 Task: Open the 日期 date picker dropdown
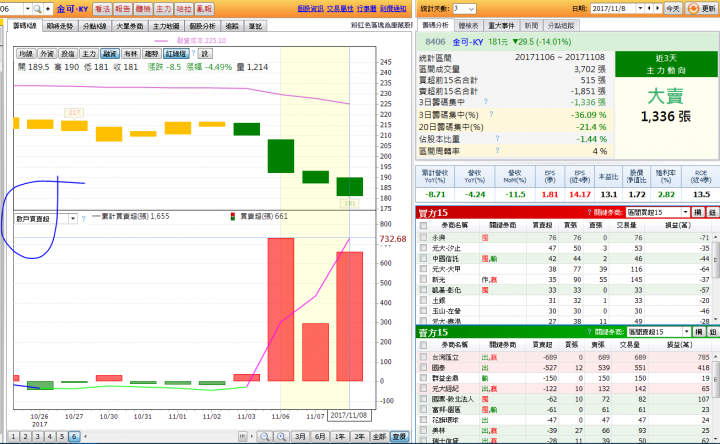click(x=640, y=8)
